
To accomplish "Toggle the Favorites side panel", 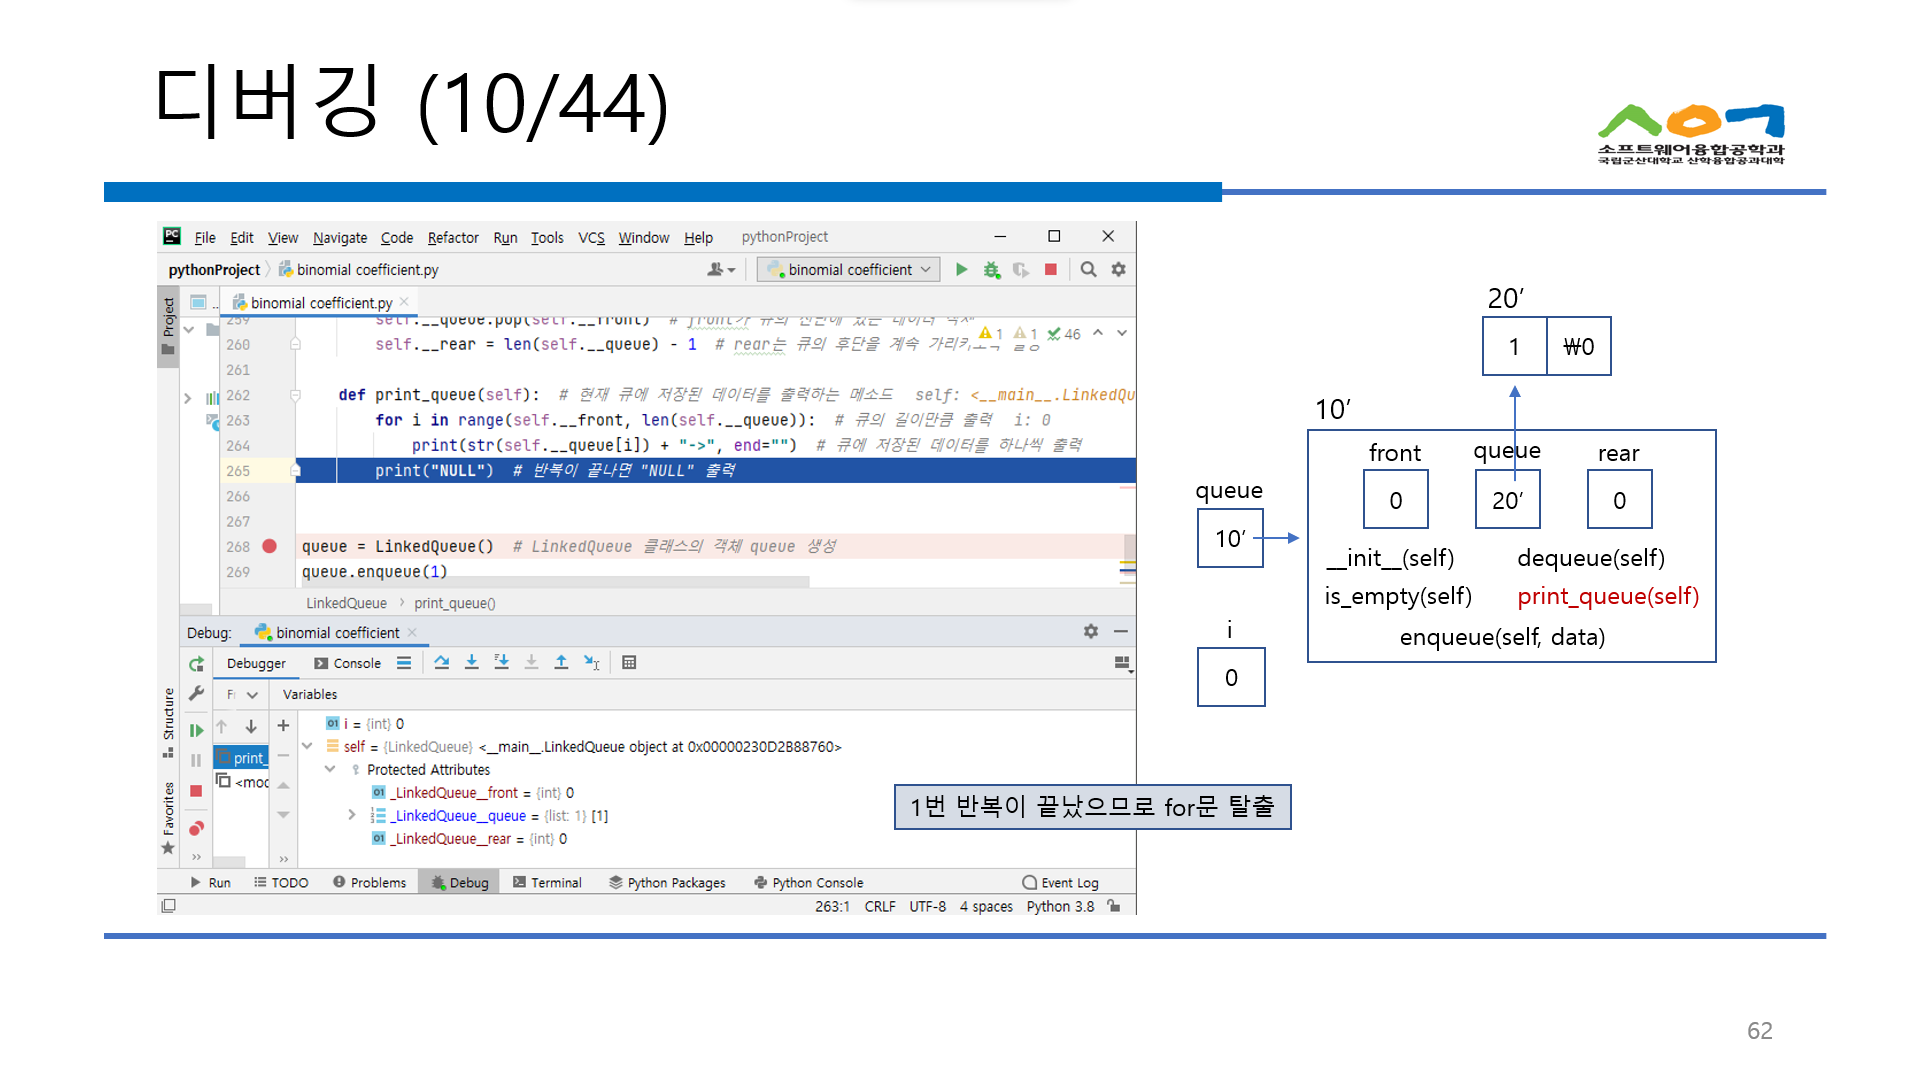I will coord(168,818).
